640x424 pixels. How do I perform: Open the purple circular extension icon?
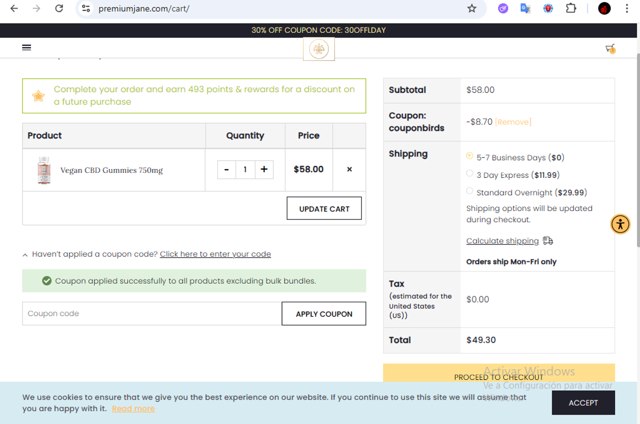coord(503,8)
